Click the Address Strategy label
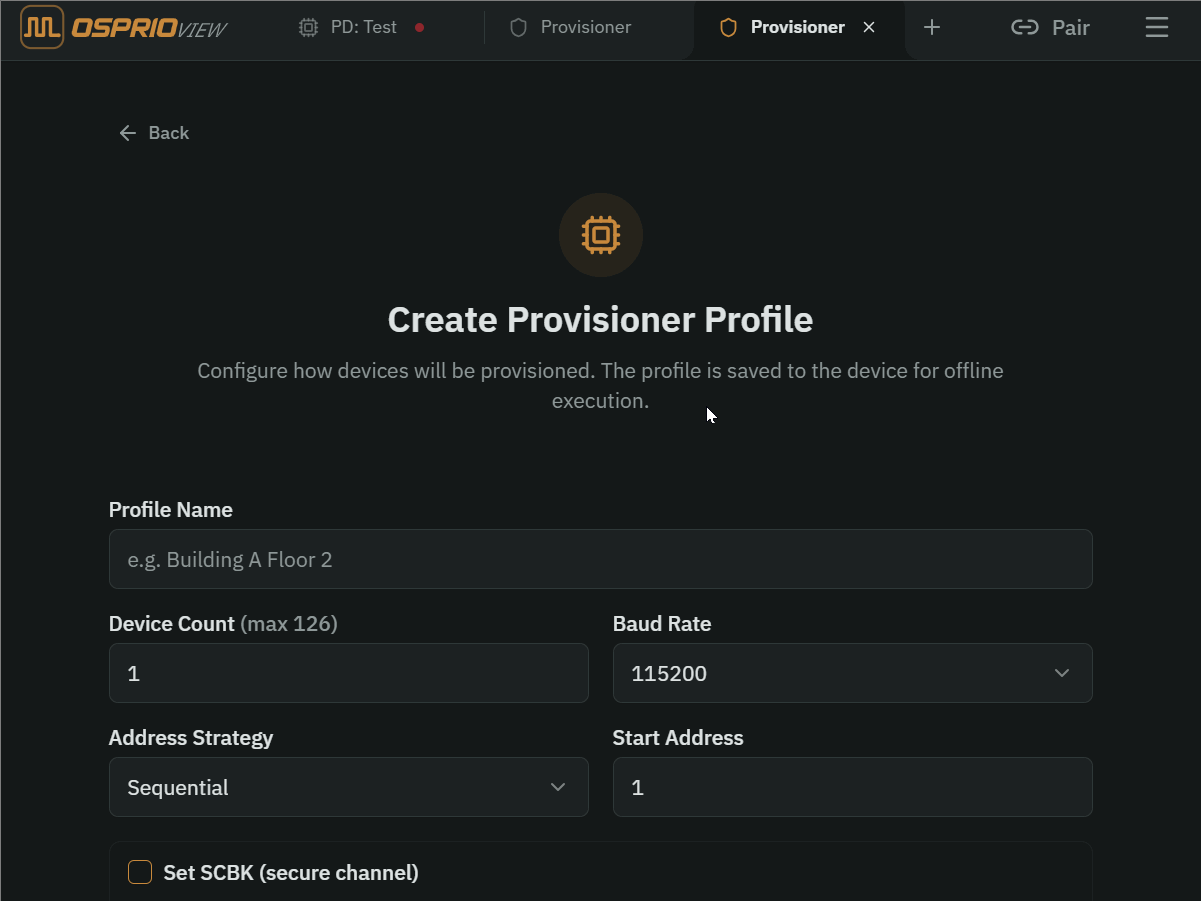This screenshot has width=1201, height=901. (191, 738)
